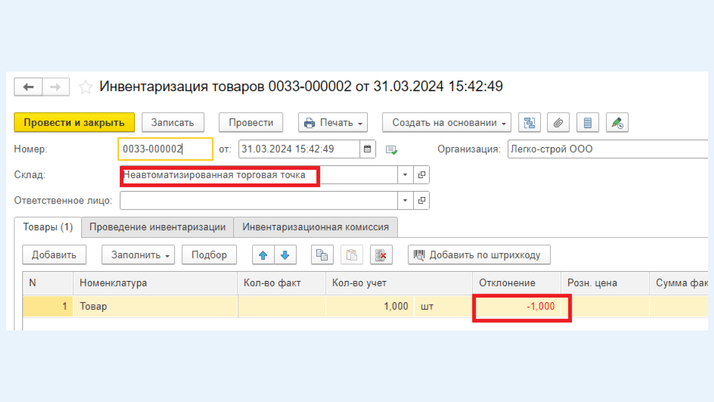Open Склад item with open icon
Image resolution: width=714 pixels, height=402 pixels.
coord(422,175)
